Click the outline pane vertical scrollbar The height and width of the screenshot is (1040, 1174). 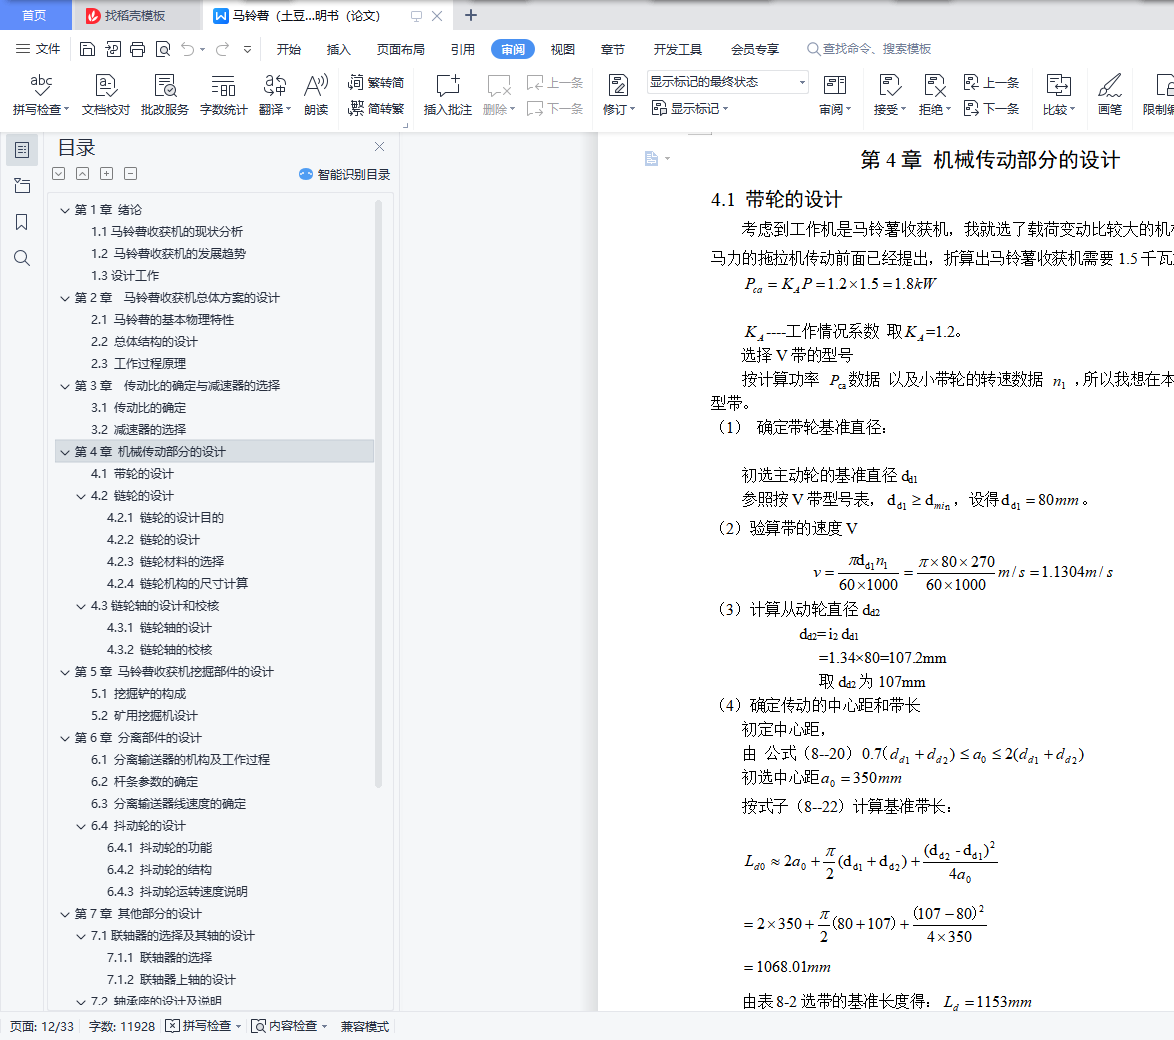pyautogui.click(x=378, y=494)
